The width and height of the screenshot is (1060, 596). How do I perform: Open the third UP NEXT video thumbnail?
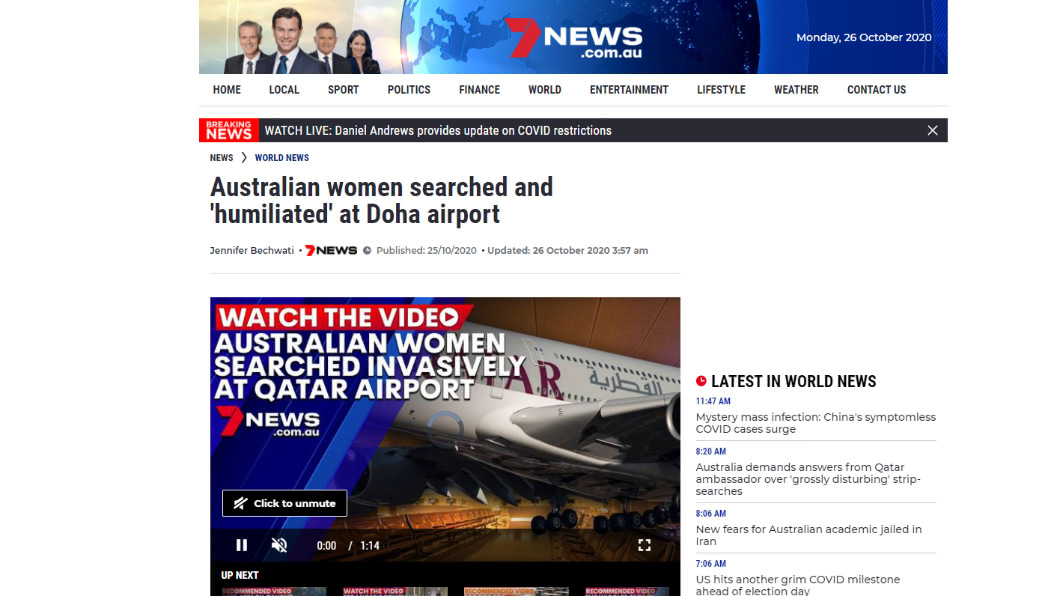[516, 591]
